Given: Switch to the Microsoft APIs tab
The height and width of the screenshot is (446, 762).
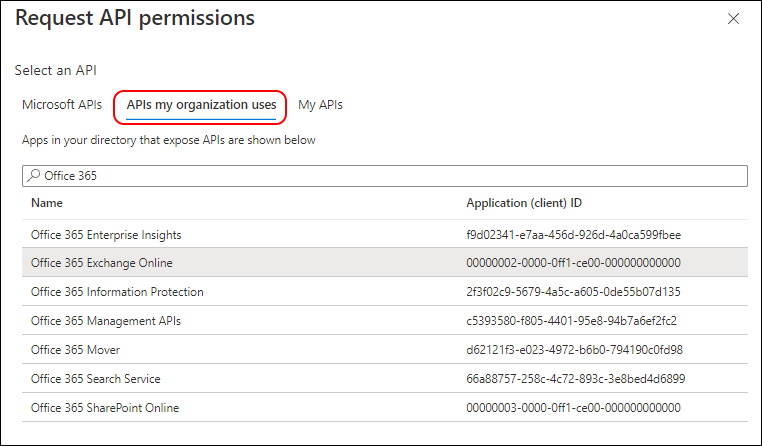Looking at the screenshot, I should pyautogui.click(x=62, y=105).
